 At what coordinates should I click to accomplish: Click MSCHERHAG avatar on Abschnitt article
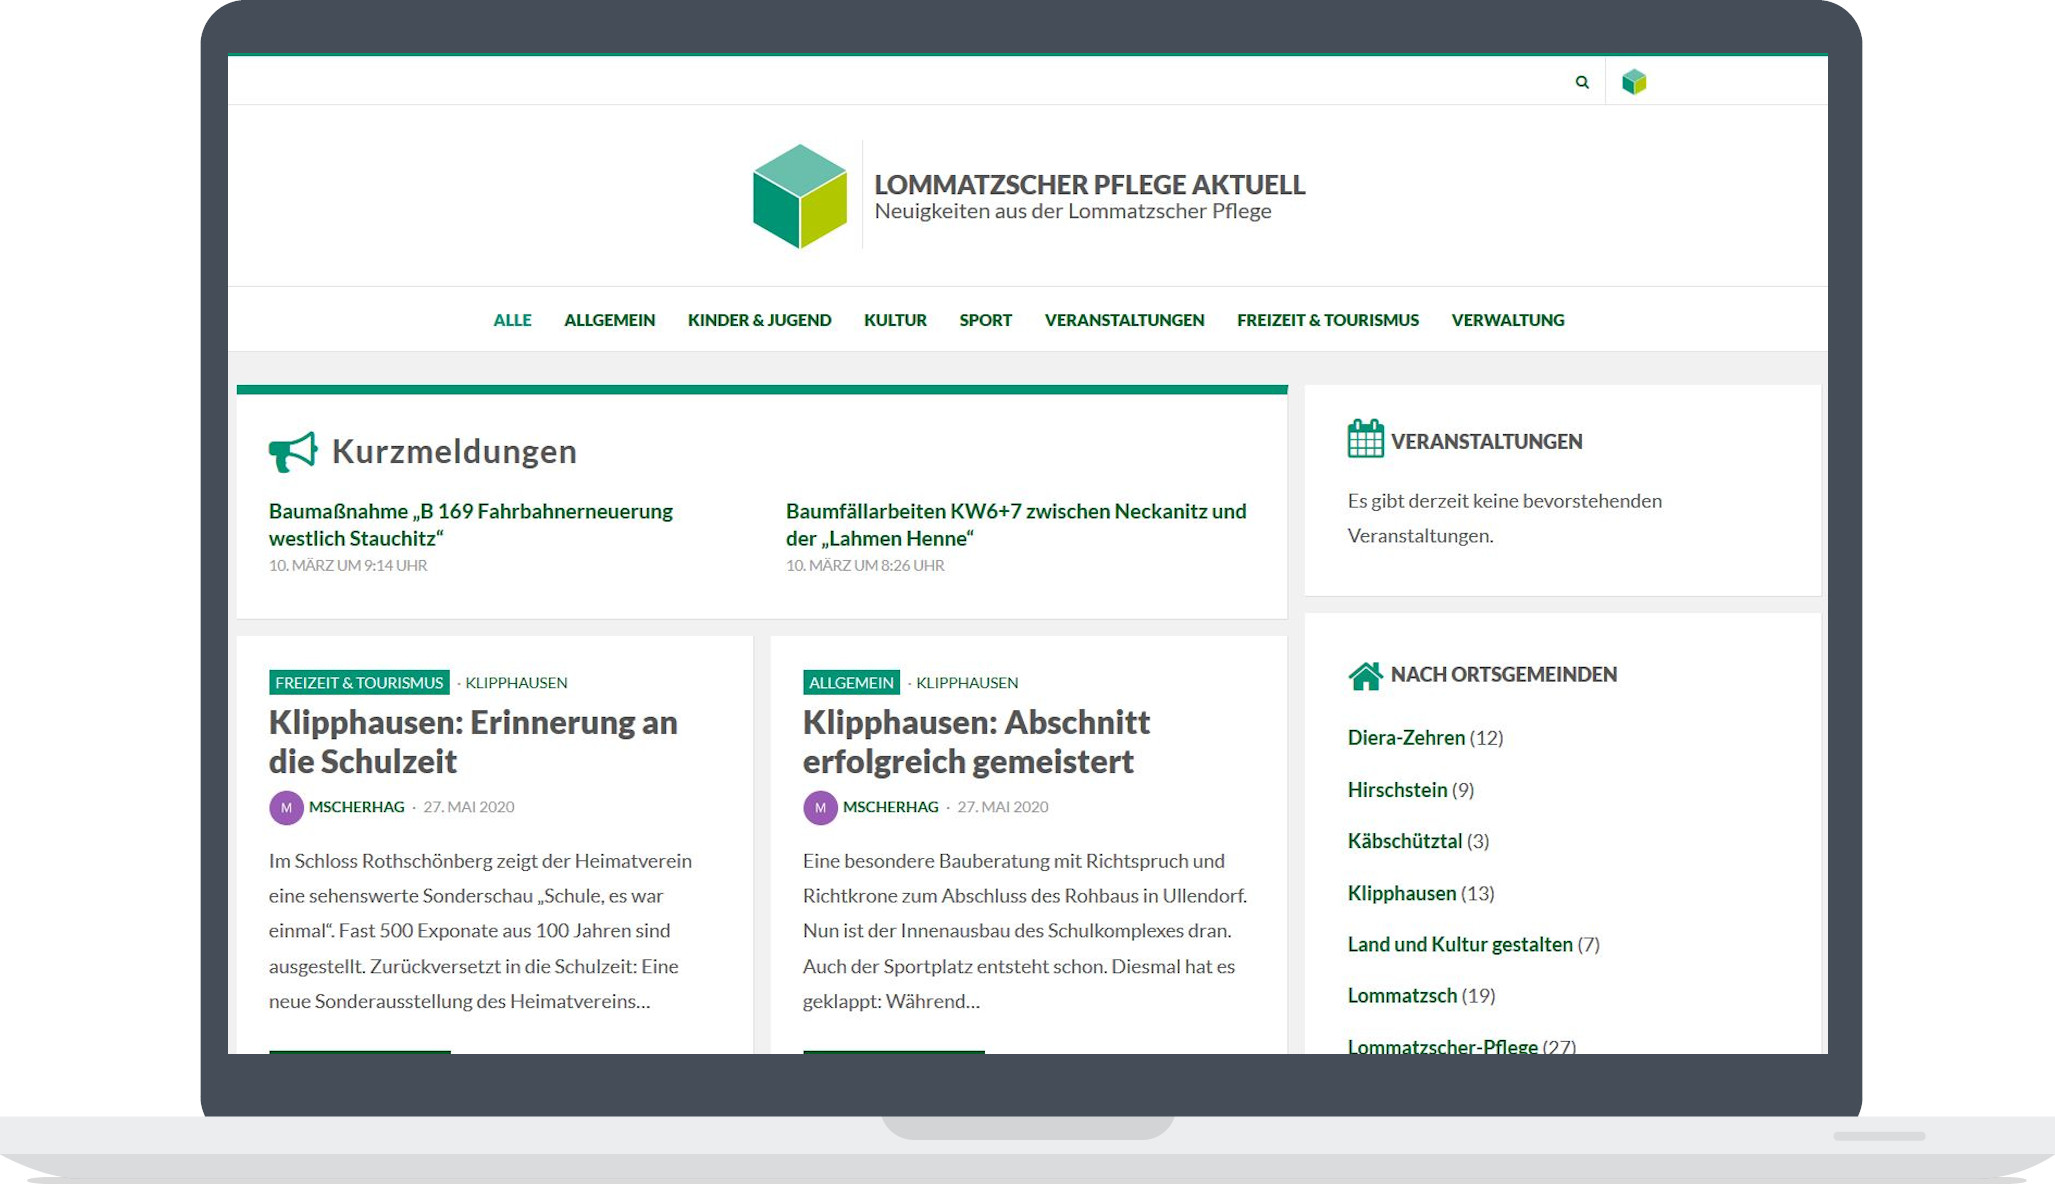[820, 807]
